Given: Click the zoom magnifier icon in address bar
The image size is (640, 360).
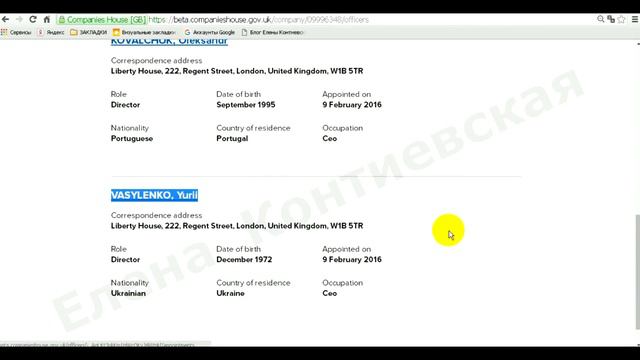Looking at the screenshot, I should [x=600, y=19].
